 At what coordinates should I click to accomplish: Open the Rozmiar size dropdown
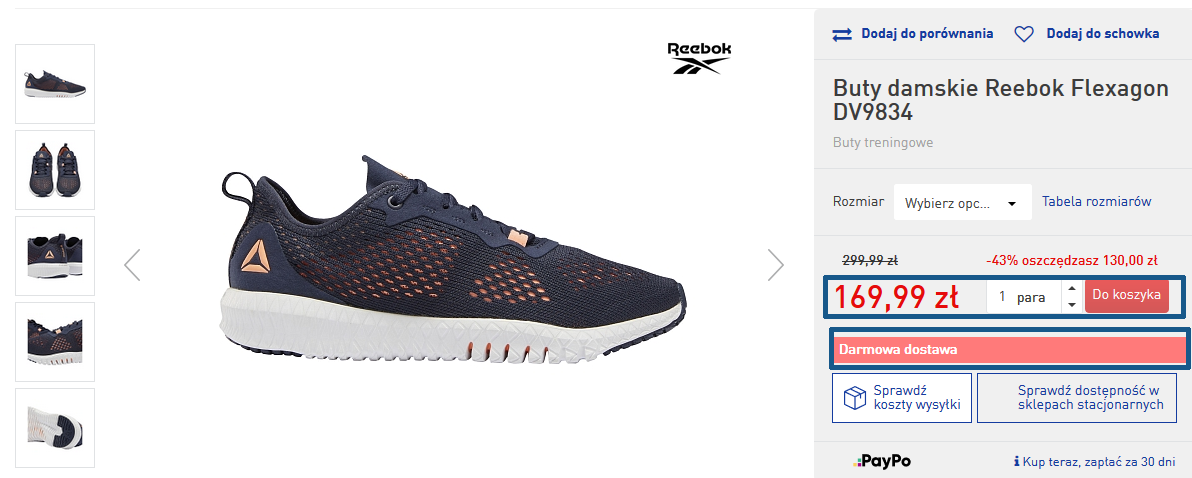coord(962,203)
